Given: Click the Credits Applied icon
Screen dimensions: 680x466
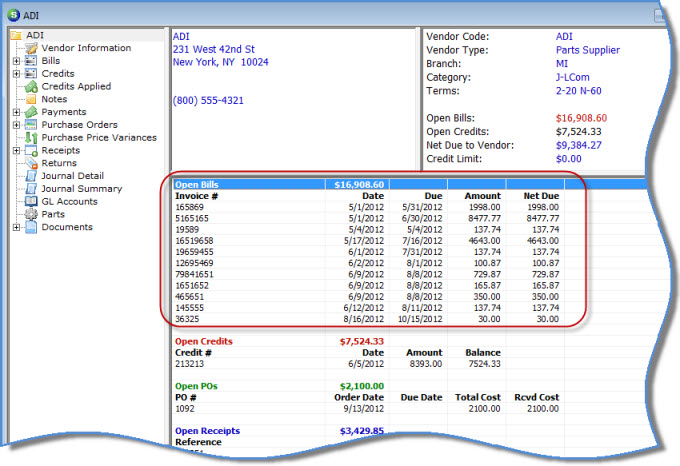Looking at the screenshot, I should pyautogui.click(x=31, y=86).
